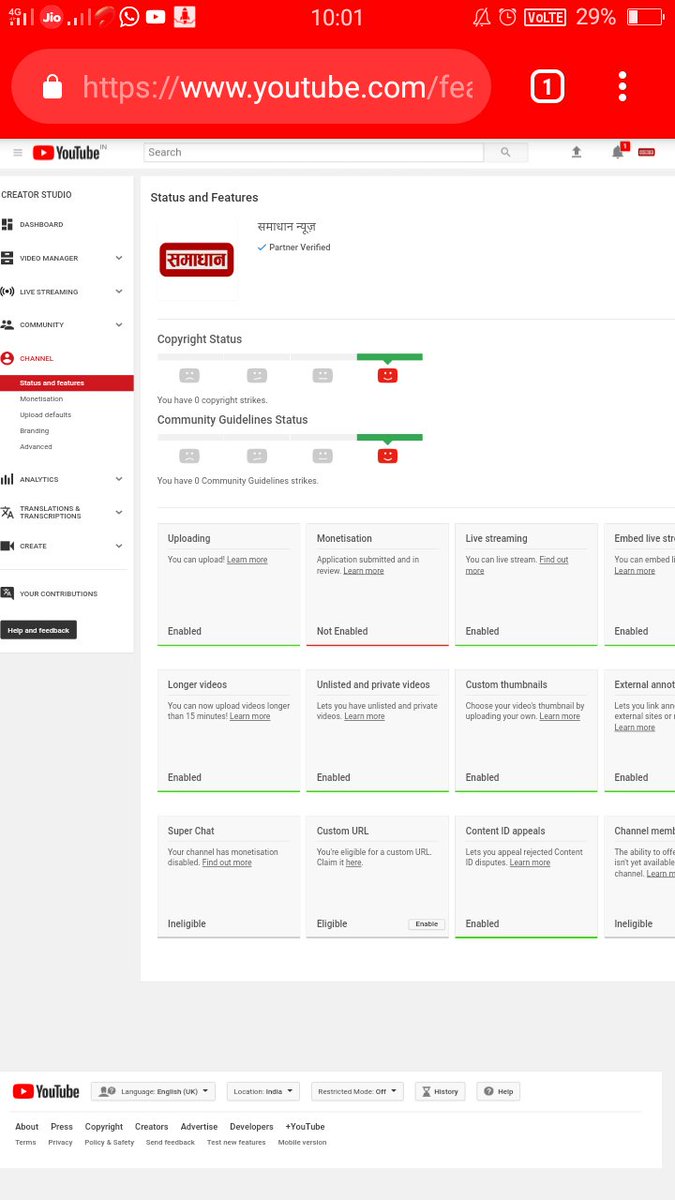Open the browser tab switcher
The height and width of the screenshot is (1200, 675).
click(547, 87)
